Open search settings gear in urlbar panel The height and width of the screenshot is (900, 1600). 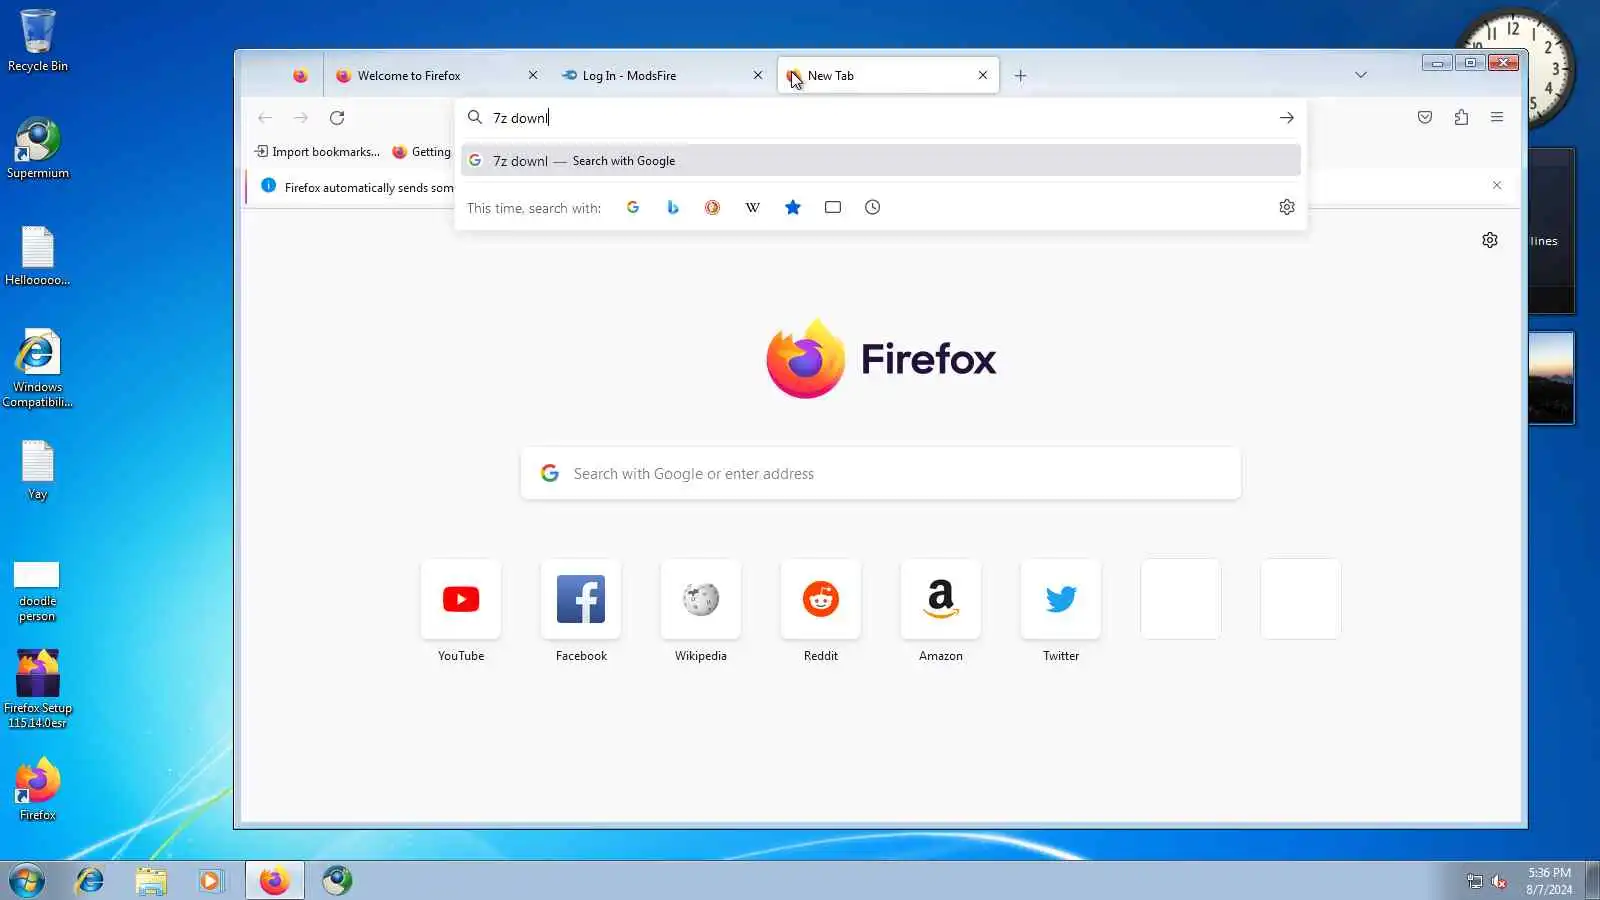[1287, 207]
